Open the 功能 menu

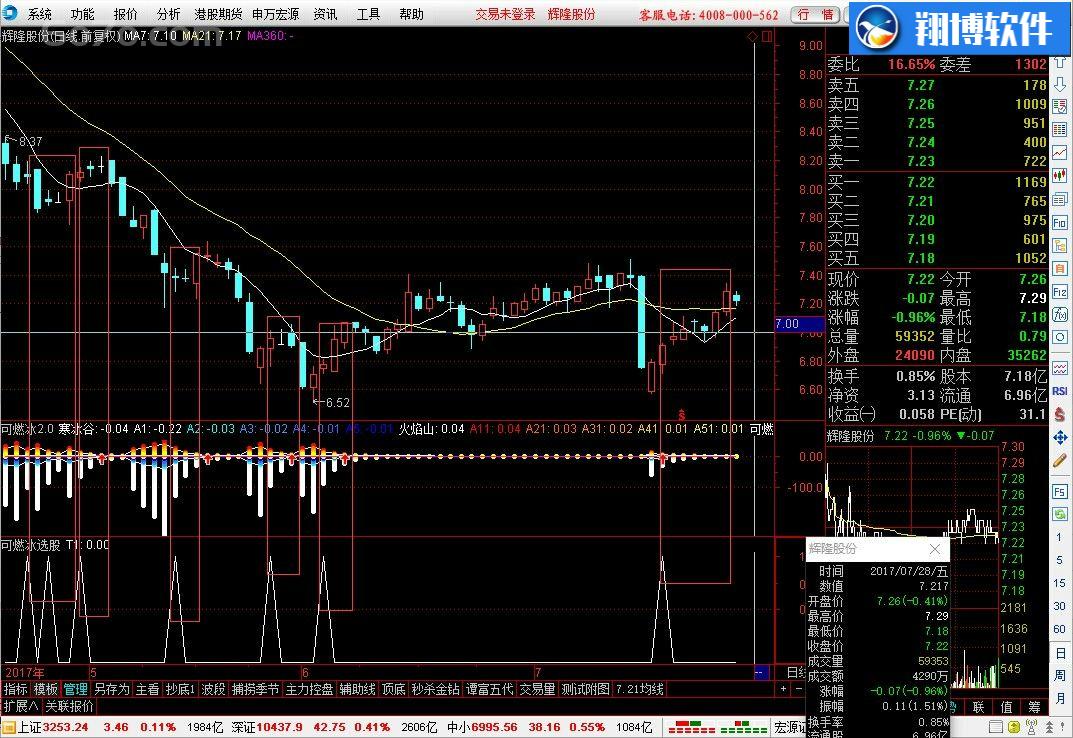tap(82, 14)
